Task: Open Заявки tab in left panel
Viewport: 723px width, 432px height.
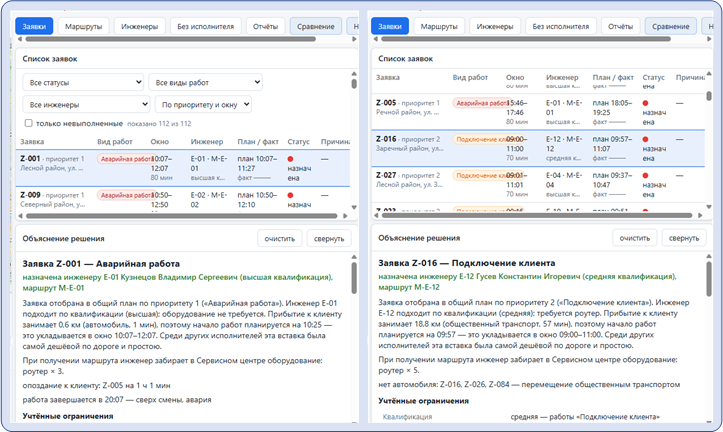Action: (x=34, y=26)
